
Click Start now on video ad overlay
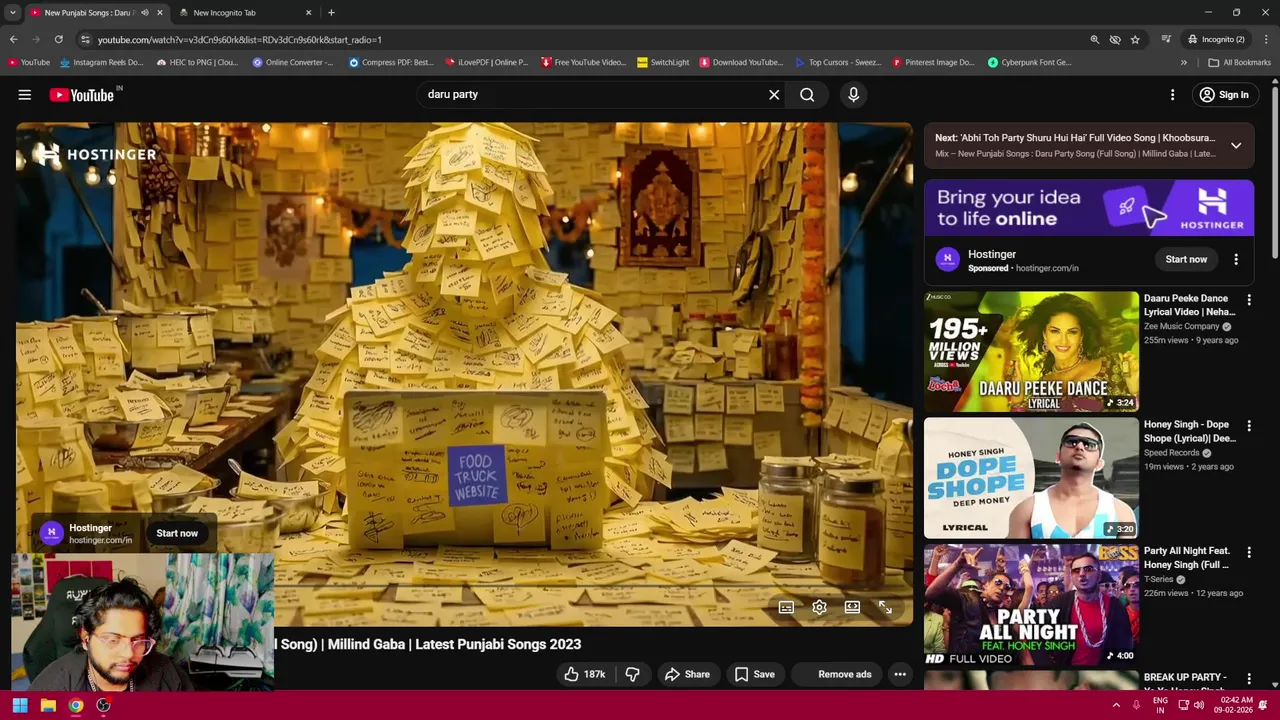click(x=177, y=533)
